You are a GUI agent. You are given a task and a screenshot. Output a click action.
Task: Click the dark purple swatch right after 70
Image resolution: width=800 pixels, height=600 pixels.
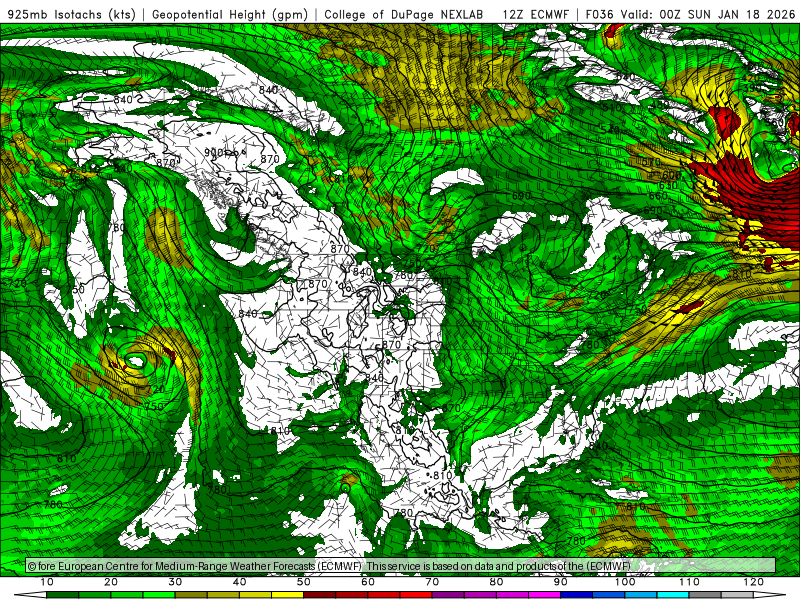tap(448, 595)
